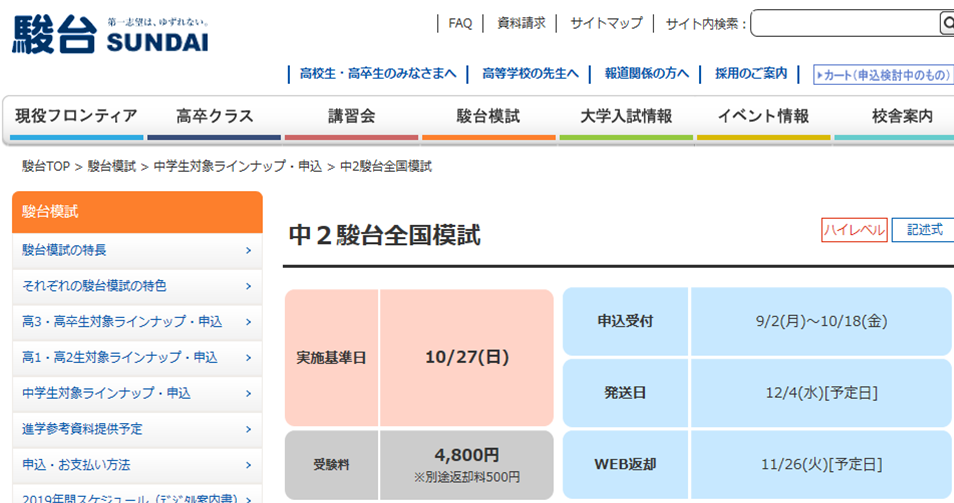Click chevron beside それぞれの駿台模試の特色

[248, 286]
